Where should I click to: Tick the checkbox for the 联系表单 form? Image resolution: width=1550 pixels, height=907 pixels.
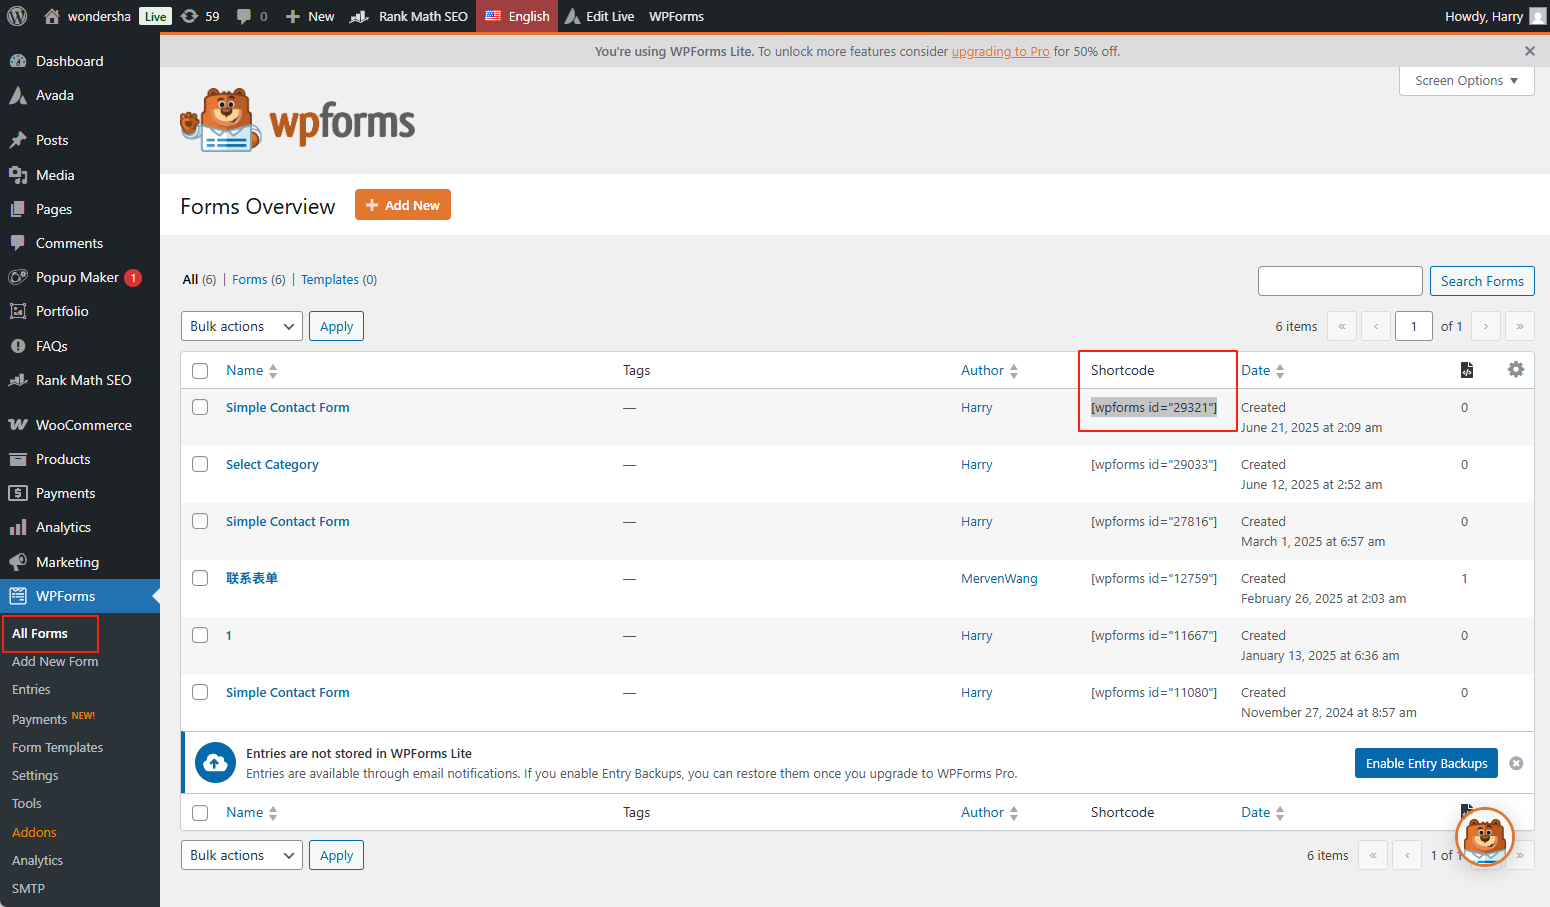point(200,578)
